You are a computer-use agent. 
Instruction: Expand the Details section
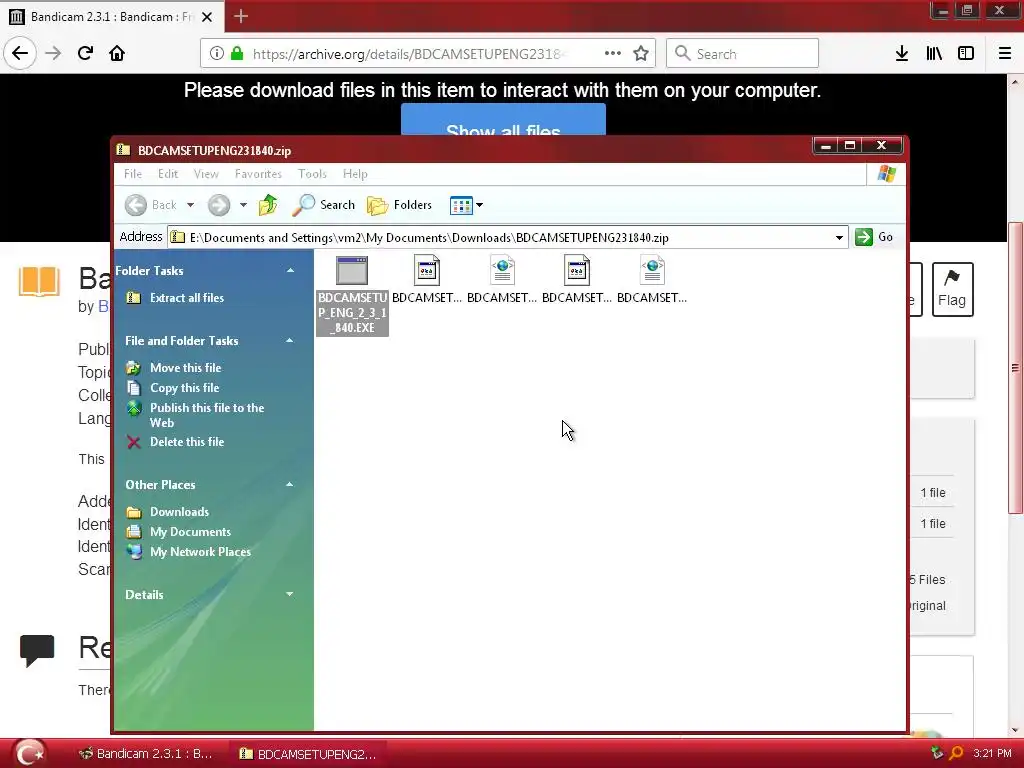coord(290,594)
